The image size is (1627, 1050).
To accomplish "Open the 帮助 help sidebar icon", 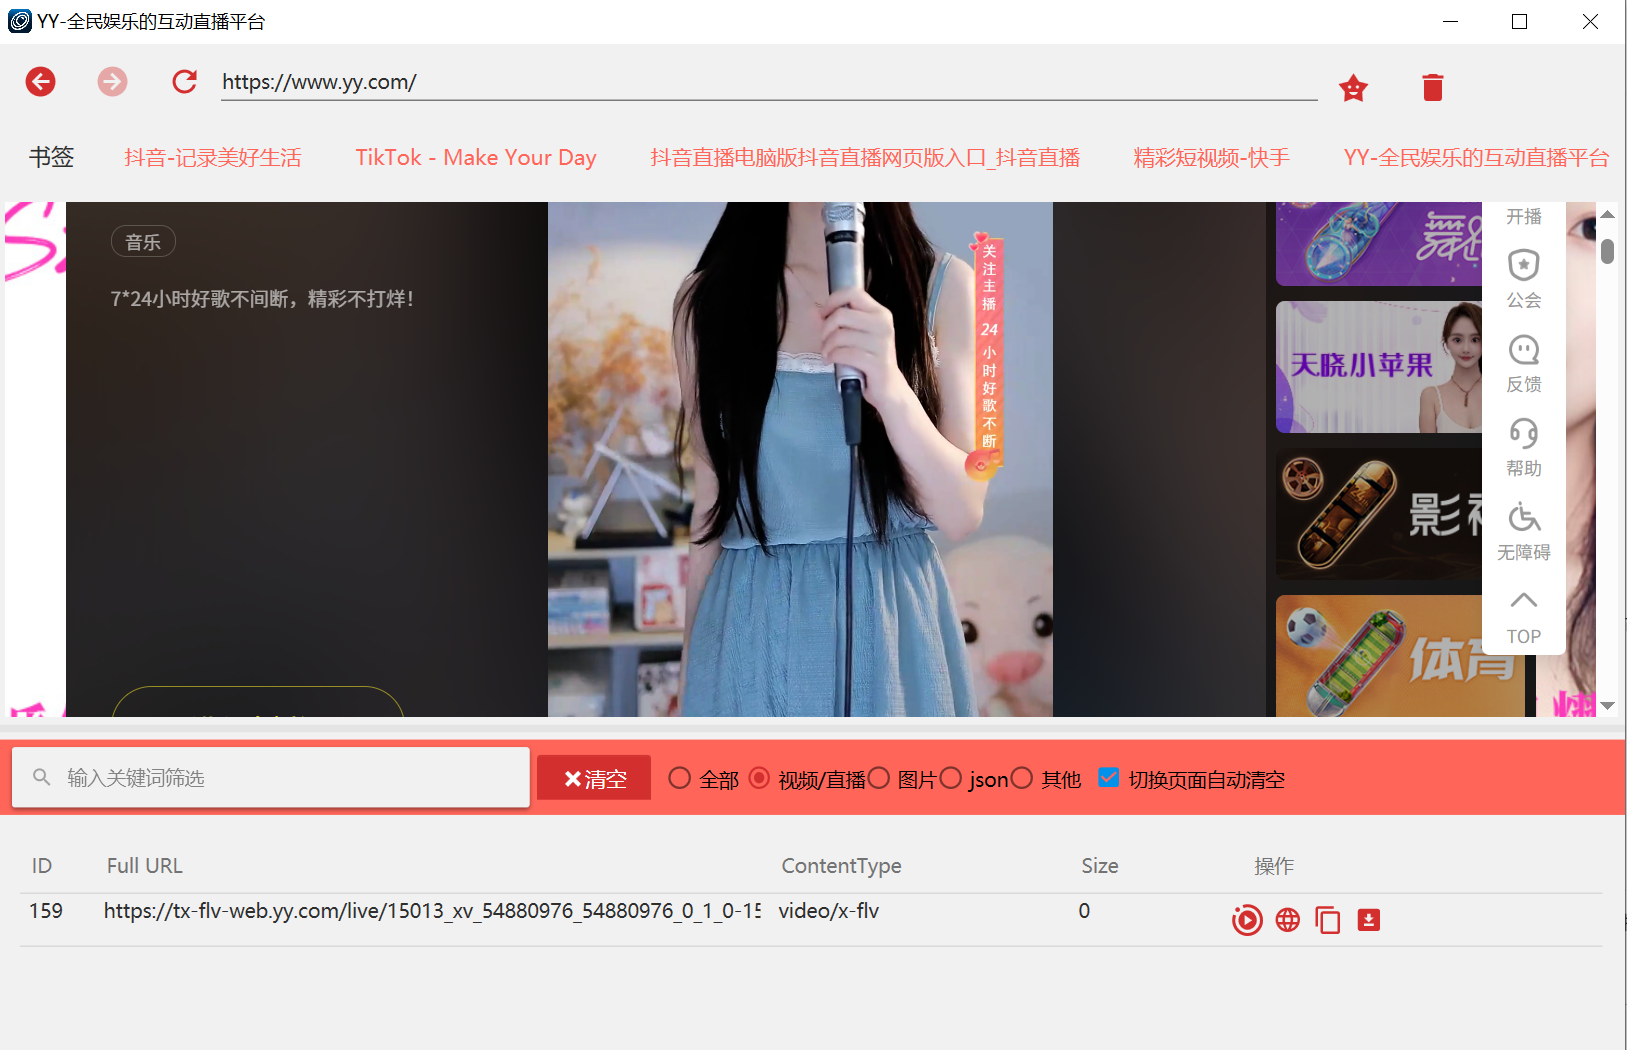I will coord(1523,445).
